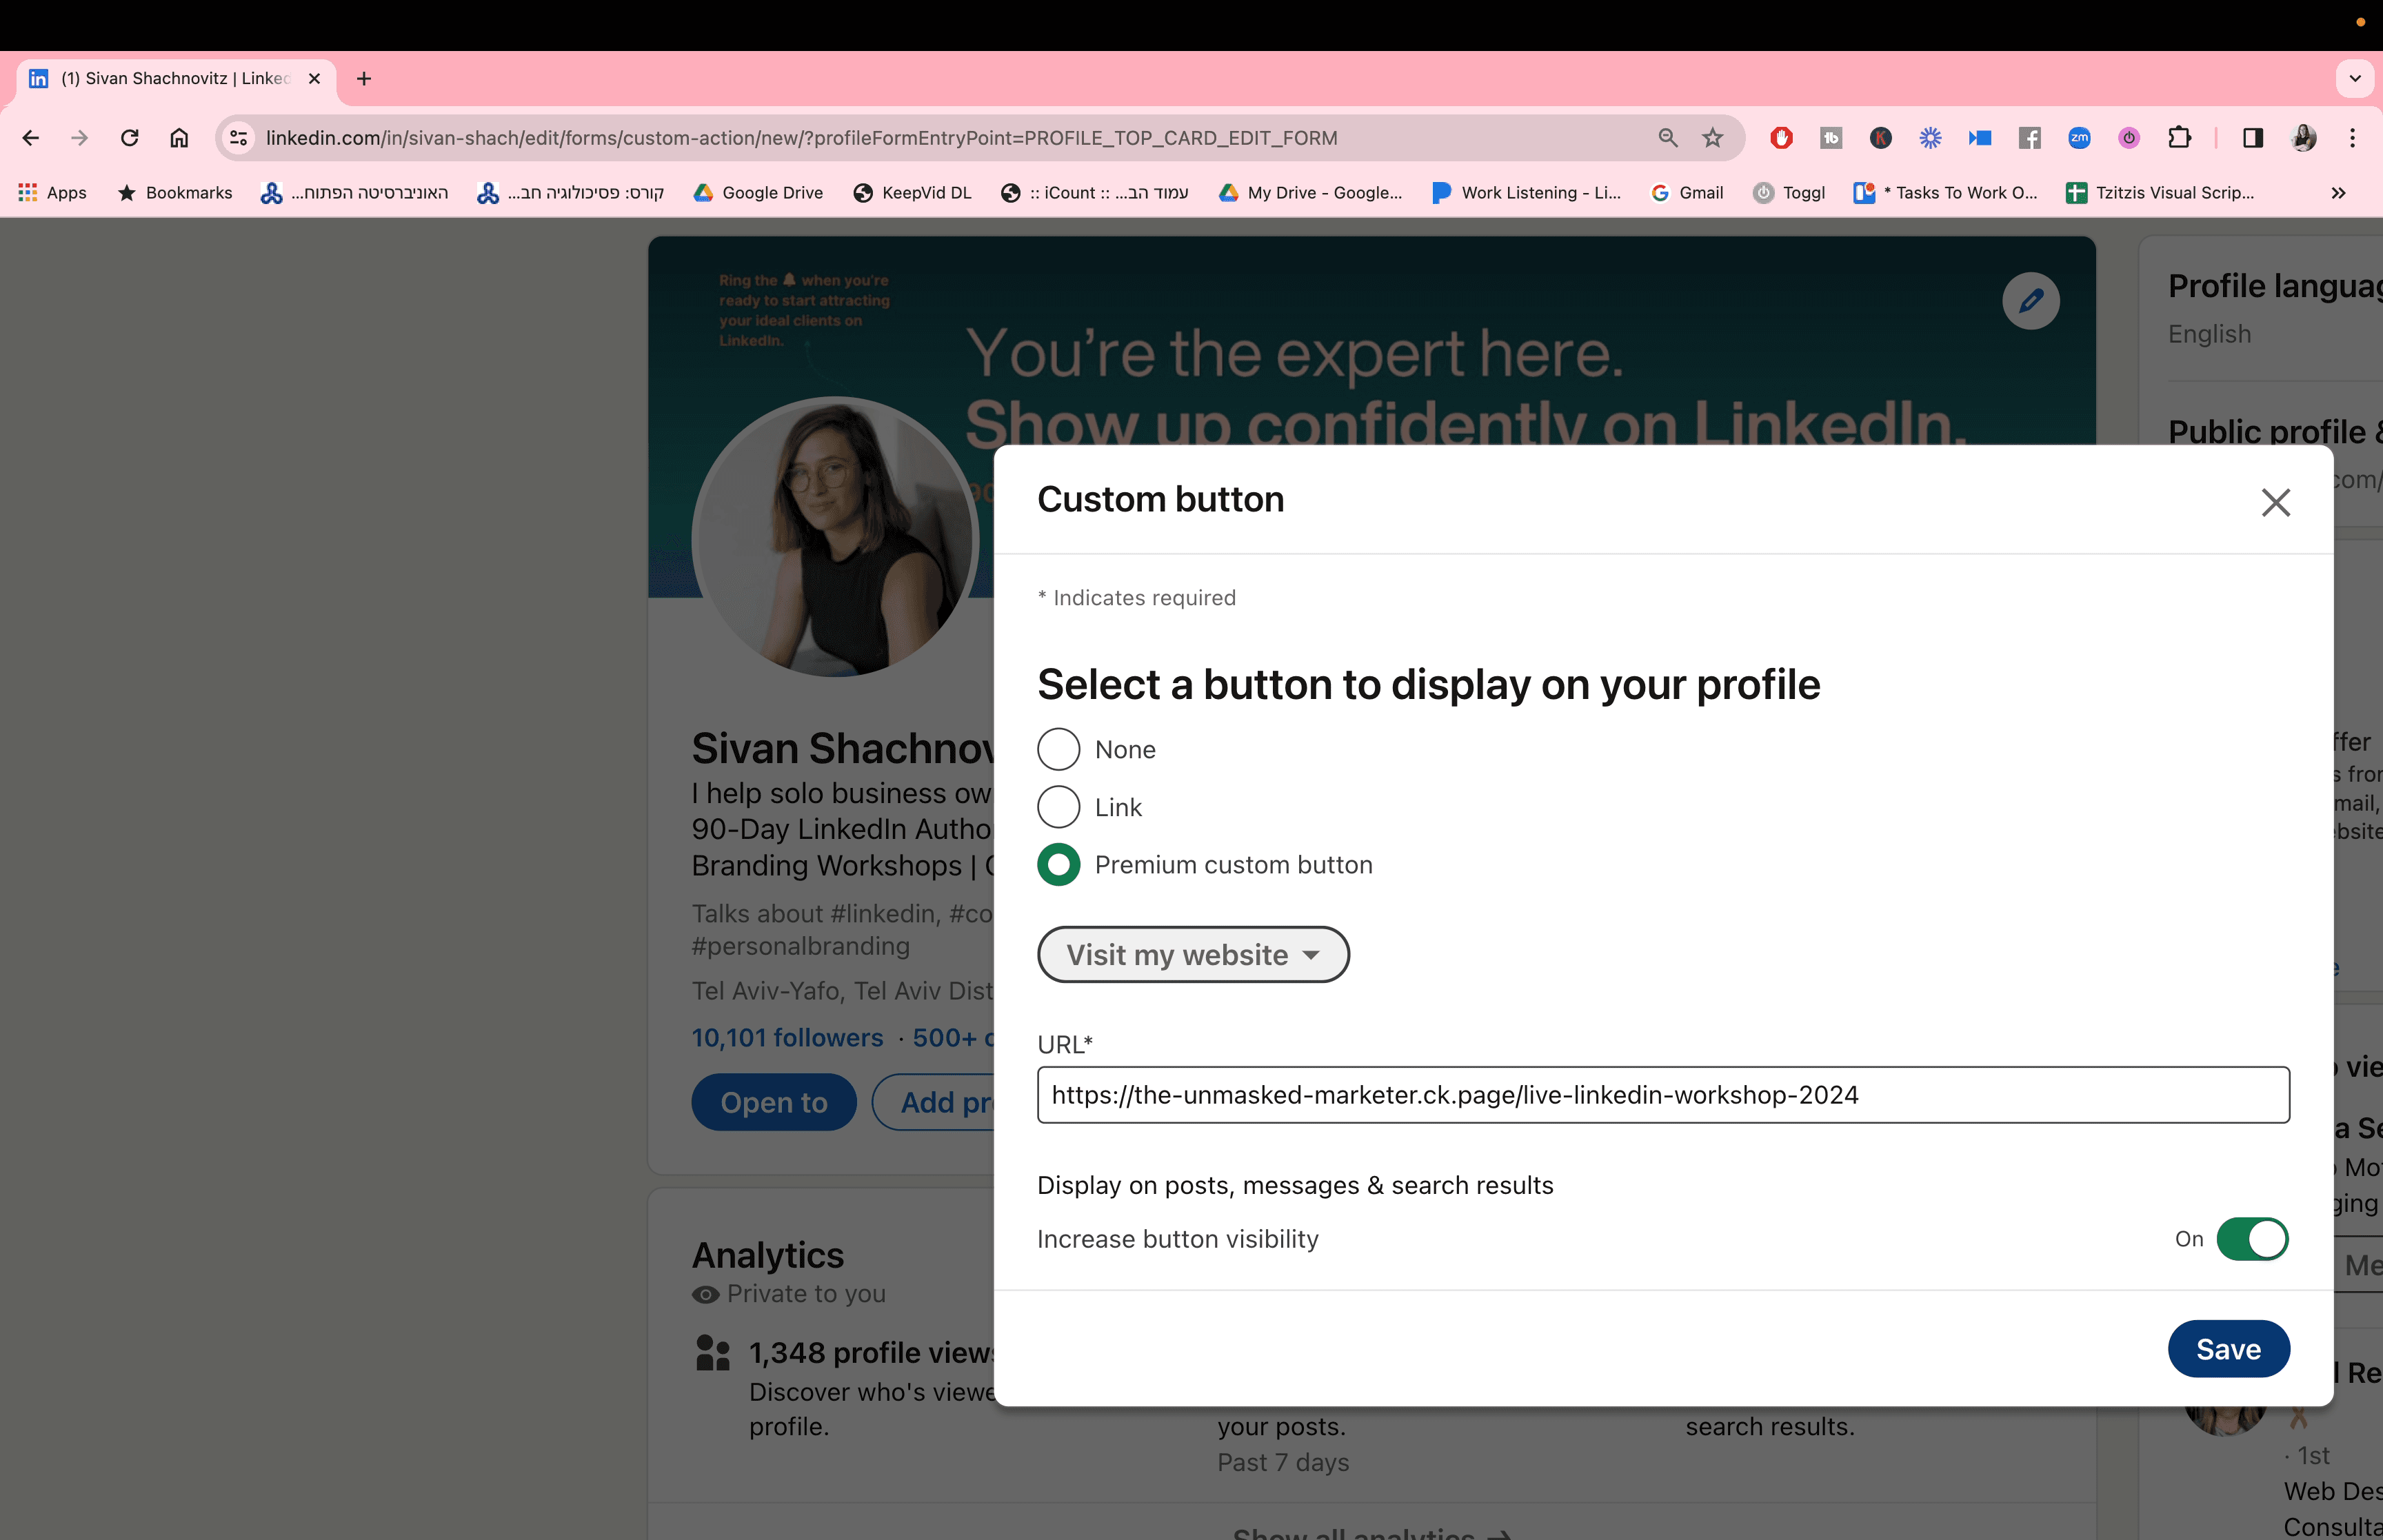
Task: Open a new browser tab
Action: click(x=364, y=79)
